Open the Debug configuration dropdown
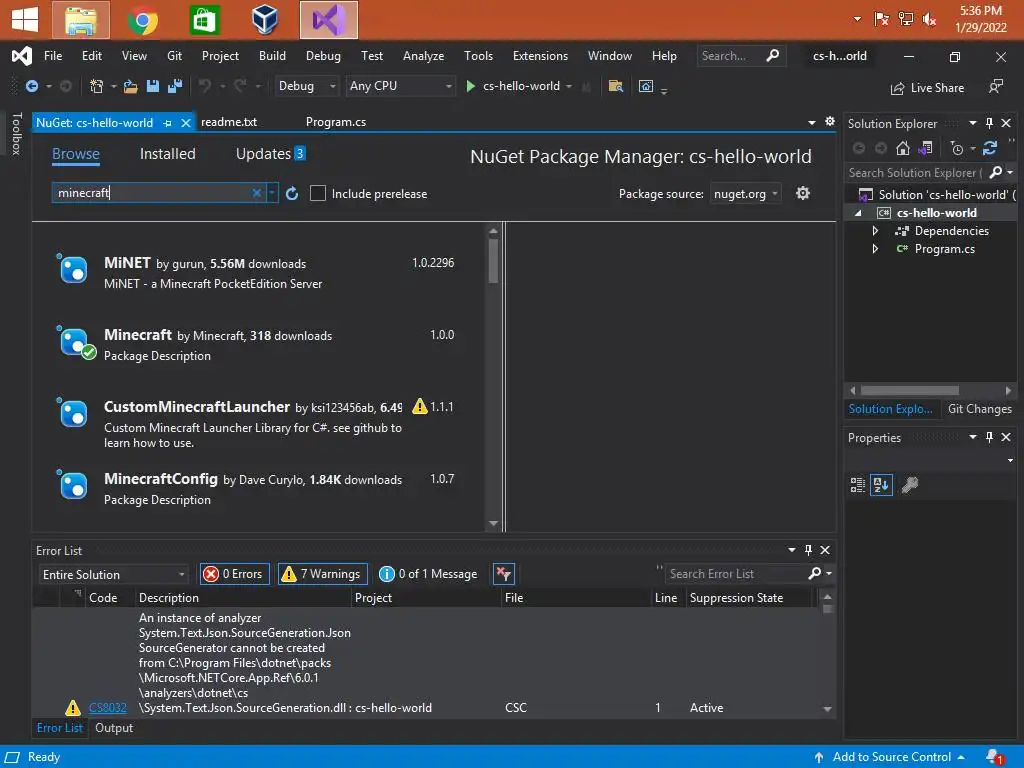This screenshot has height=768, width=1024. click(x=306, y=86)
